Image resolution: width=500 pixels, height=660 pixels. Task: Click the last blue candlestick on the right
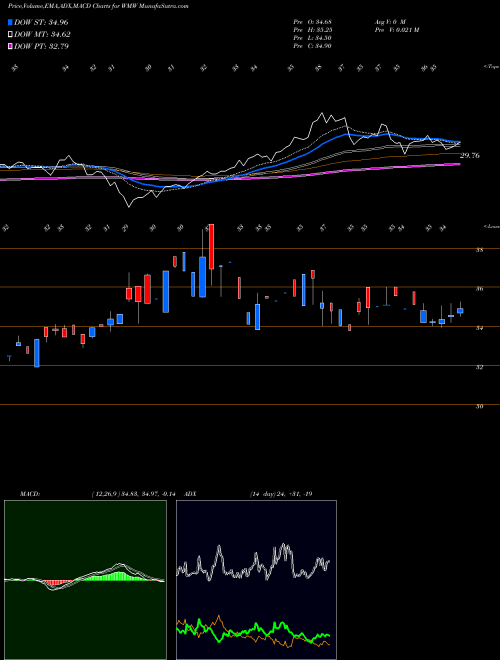click(x=460, y=311)
